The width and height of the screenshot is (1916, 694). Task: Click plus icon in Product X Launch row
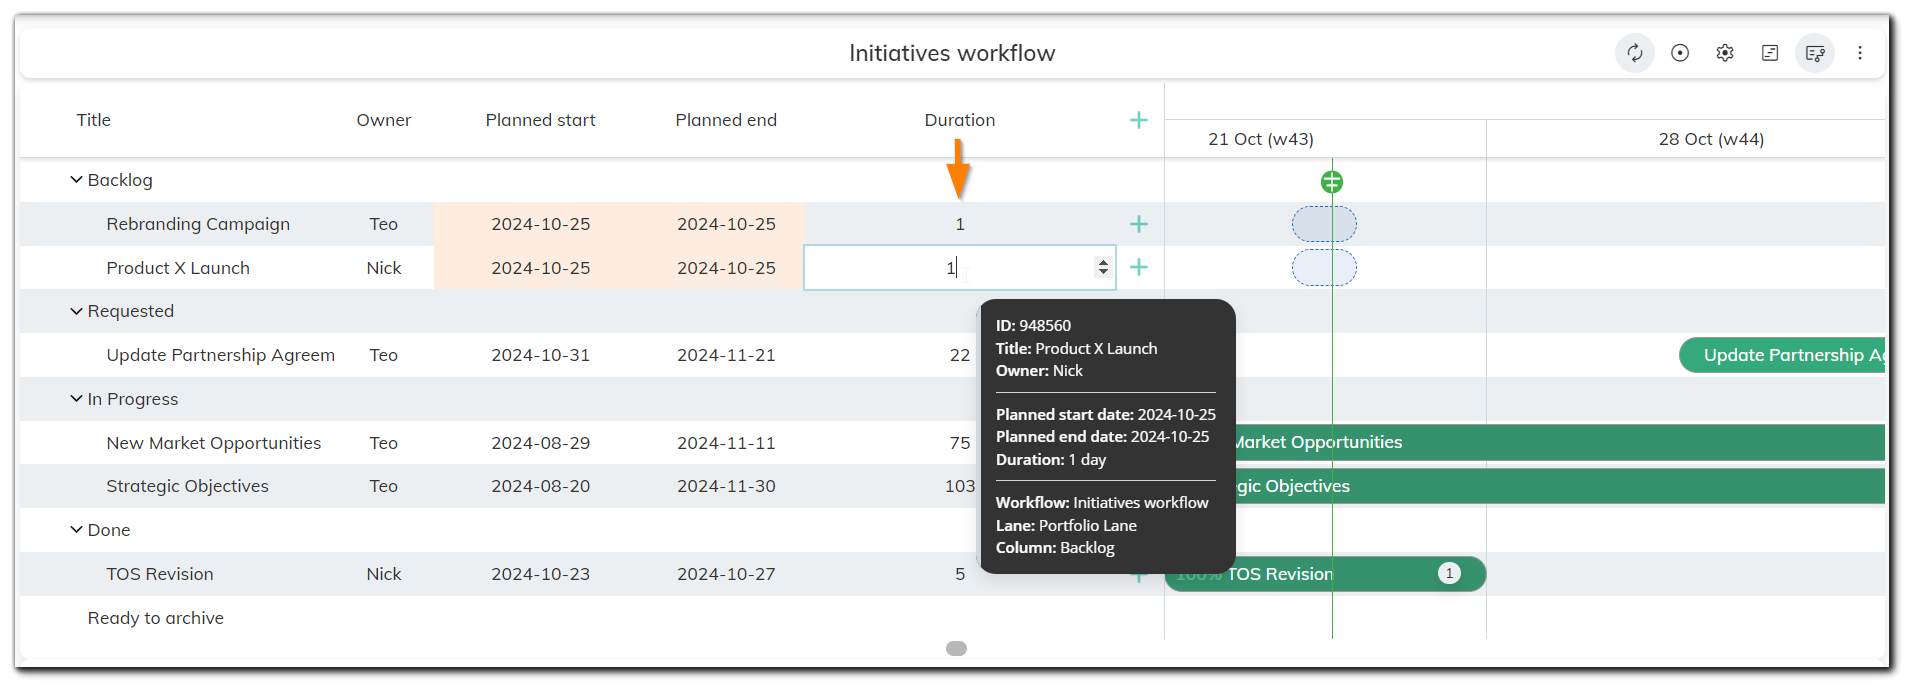[x=1138, y=267]
